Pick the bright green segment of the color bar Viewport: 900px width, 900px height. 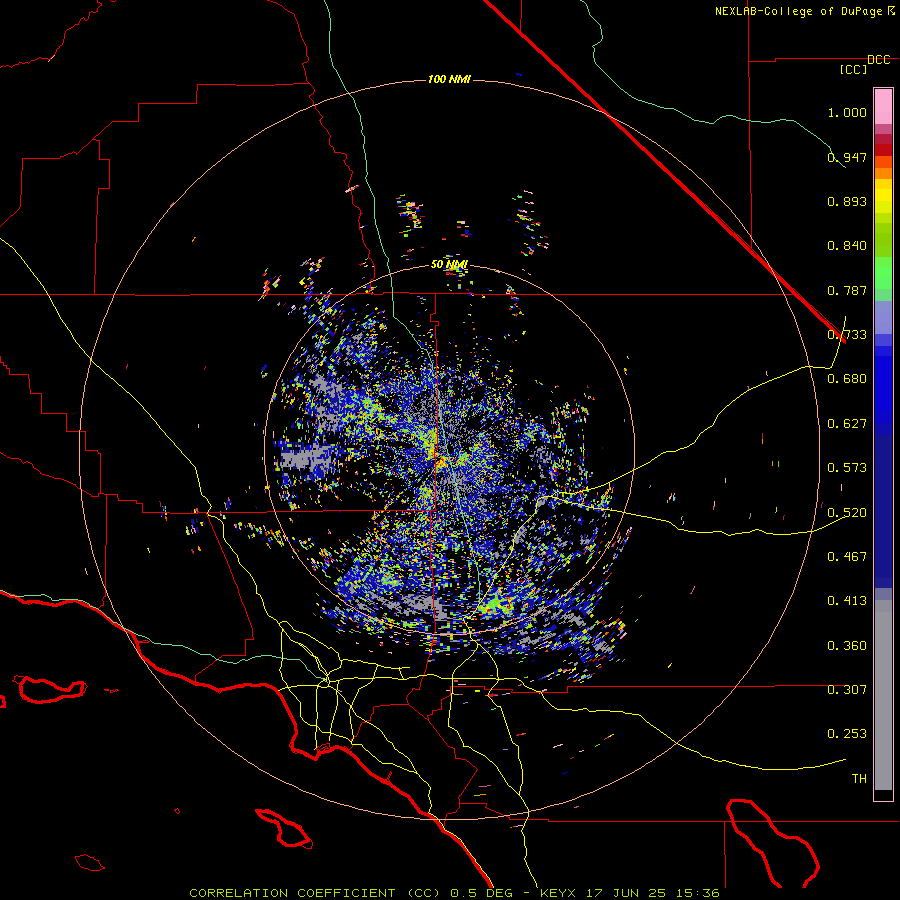(883, 273)
